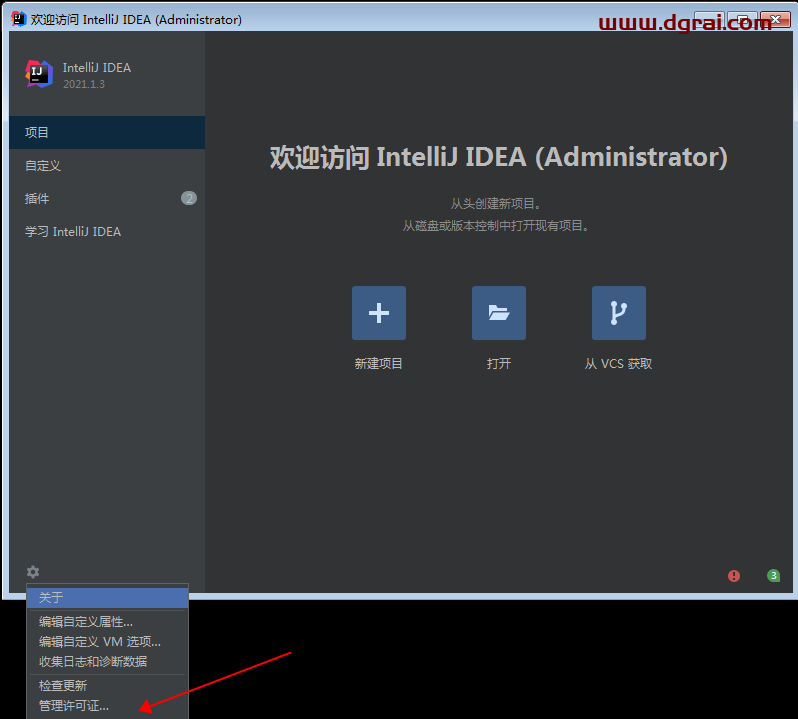Choose 编辑自定义 VM 选项... menu entry
This screenshot has width=798, height=719.
coord(108,642)
